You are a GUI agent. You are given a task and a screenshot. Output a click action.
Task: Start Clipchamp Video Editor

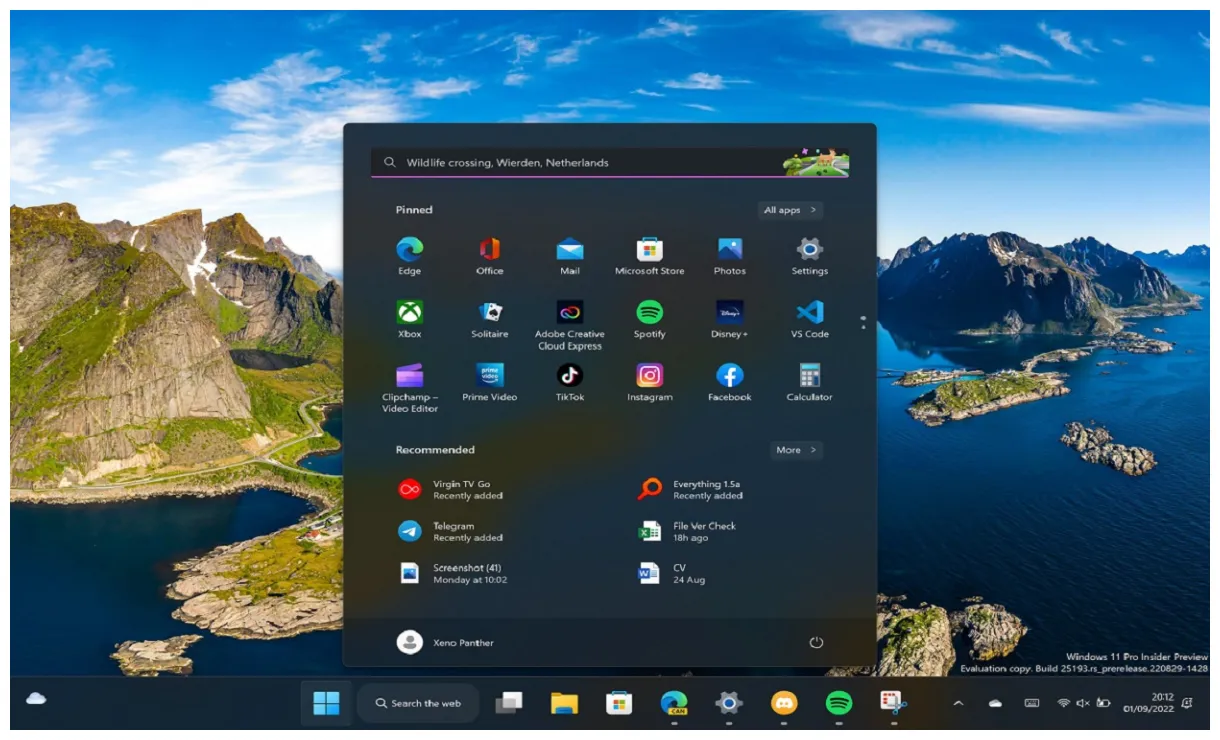coord(409,375)
